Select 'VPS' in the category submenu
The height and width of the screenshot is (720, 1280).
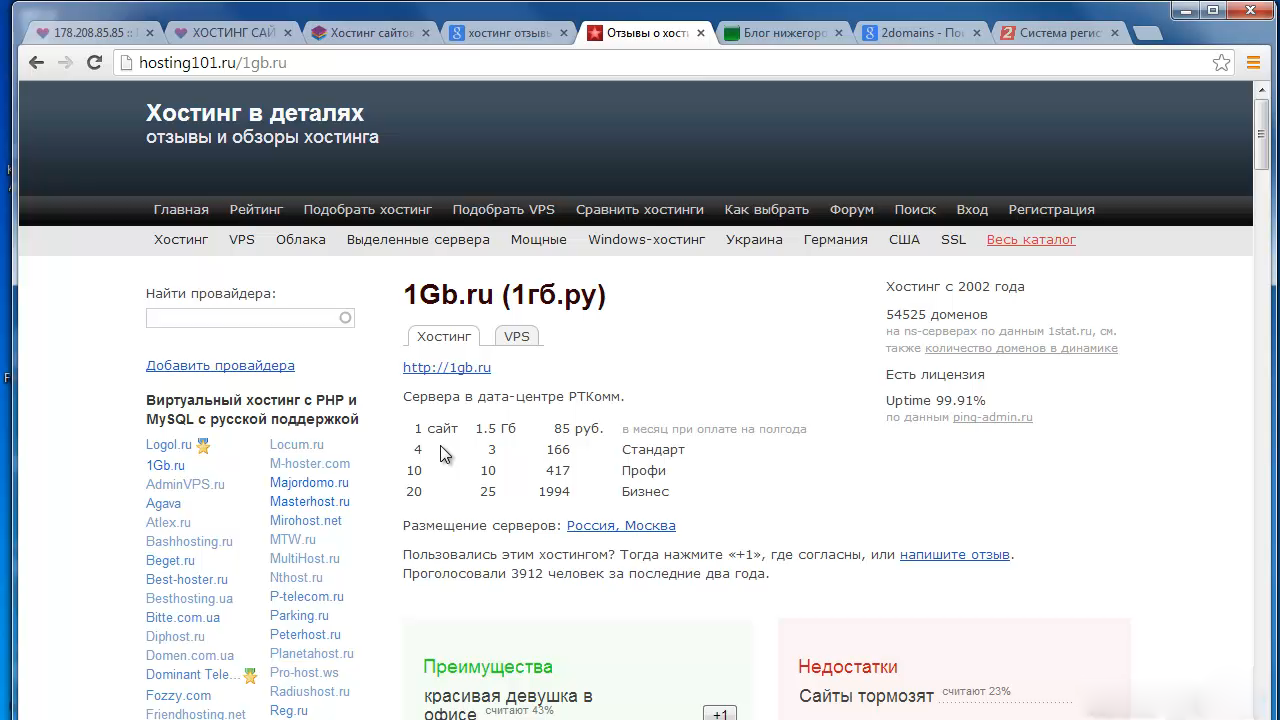[242, 240]
